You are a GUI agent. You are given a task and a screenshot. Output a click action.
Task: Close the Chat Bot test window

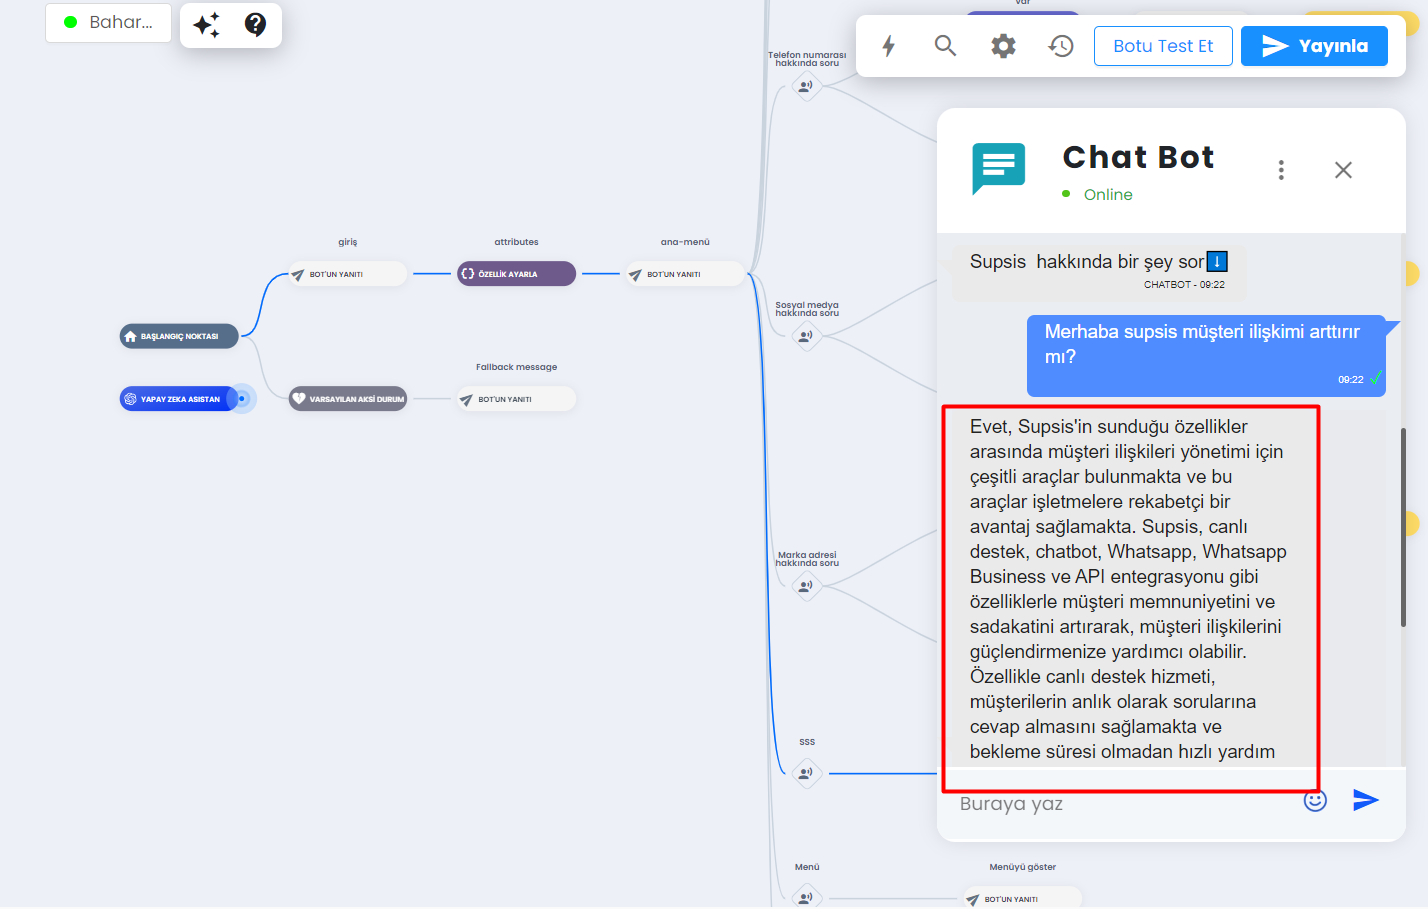tap(1343, 170)
